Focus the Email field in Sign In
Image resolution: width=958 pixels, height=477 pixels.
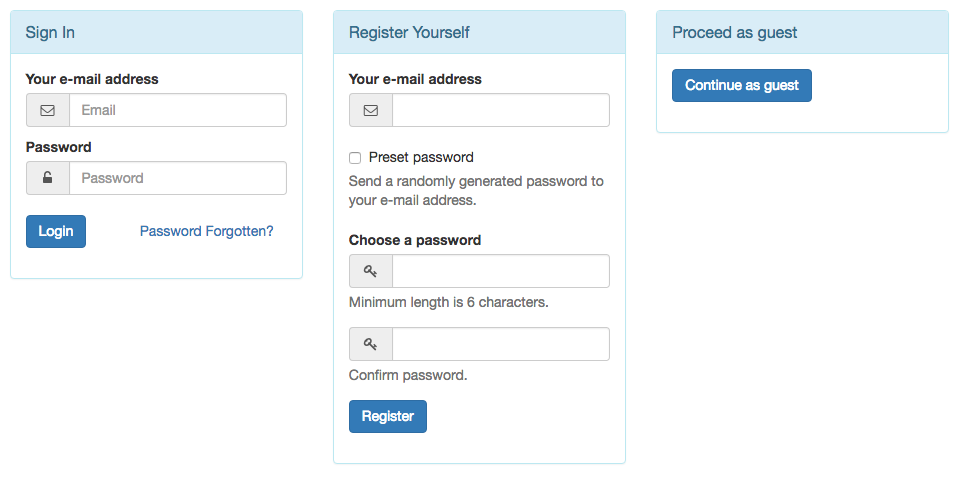178,110
